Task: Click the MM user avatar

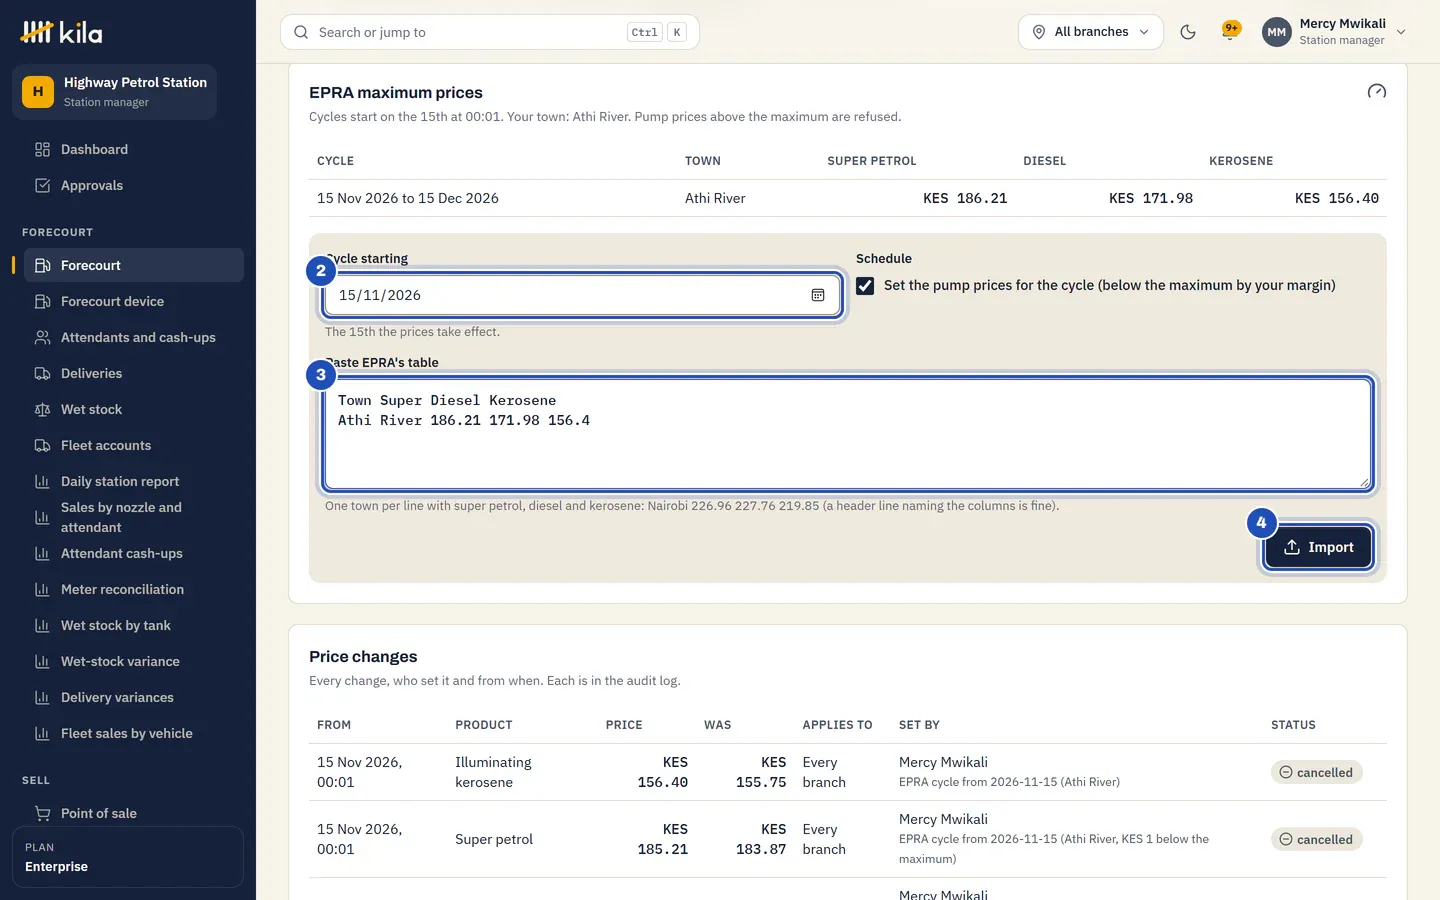Action: (x=1276, y=32)
